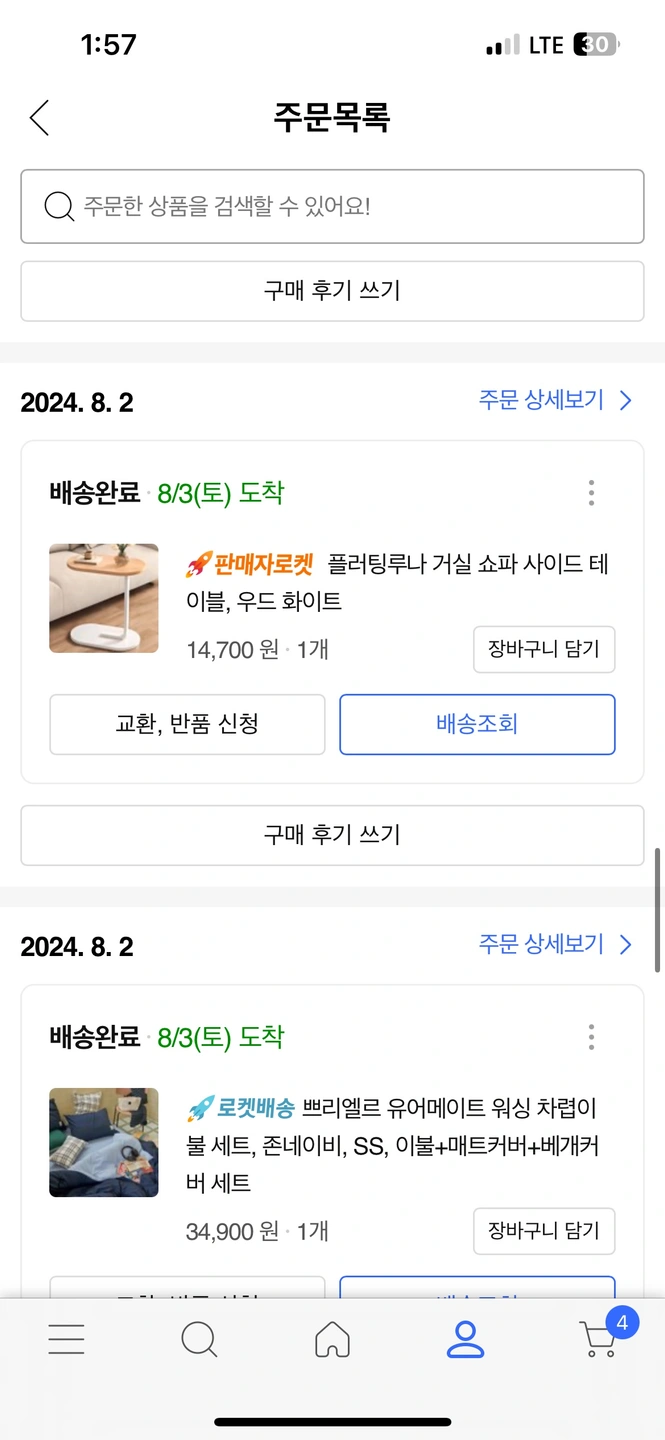This screenshot has width=665, height=1440.
Task: Tap 교환, 반품 신청 for the side table
Action: click(x=187, y=724)
